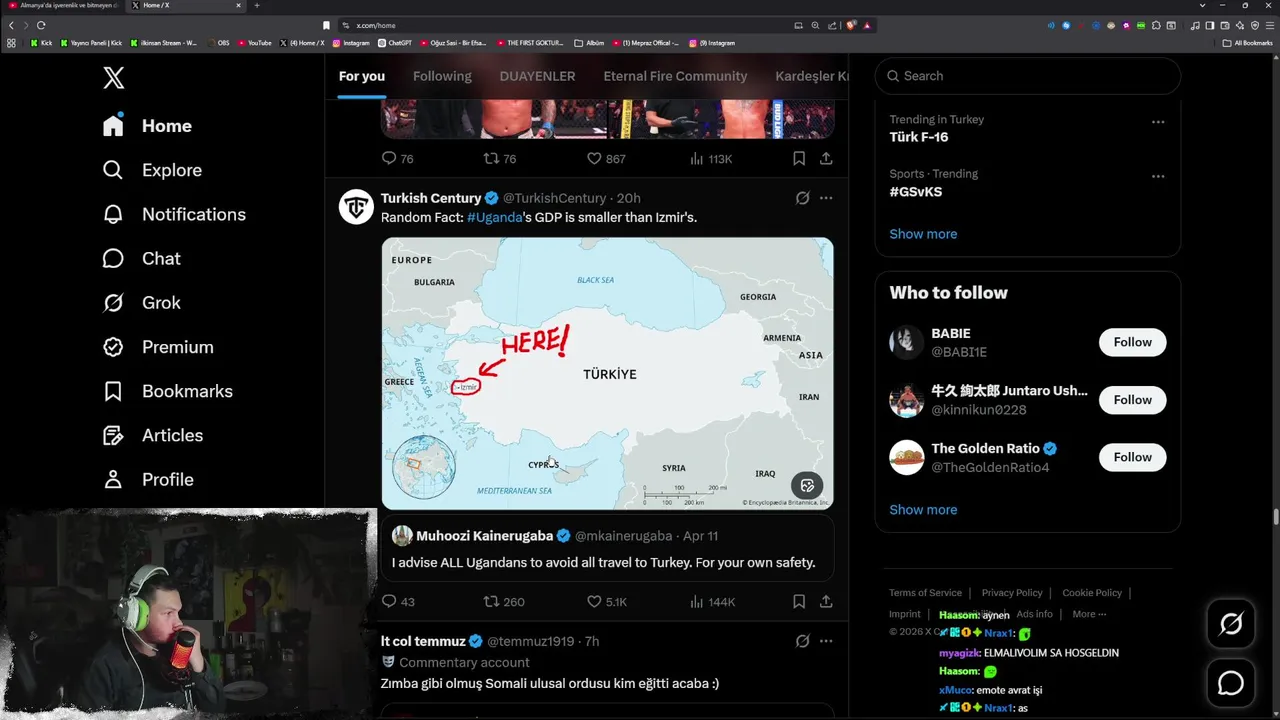1280x720 pixels.
Task: Open the floating chat messages button
Action: 1231,683
